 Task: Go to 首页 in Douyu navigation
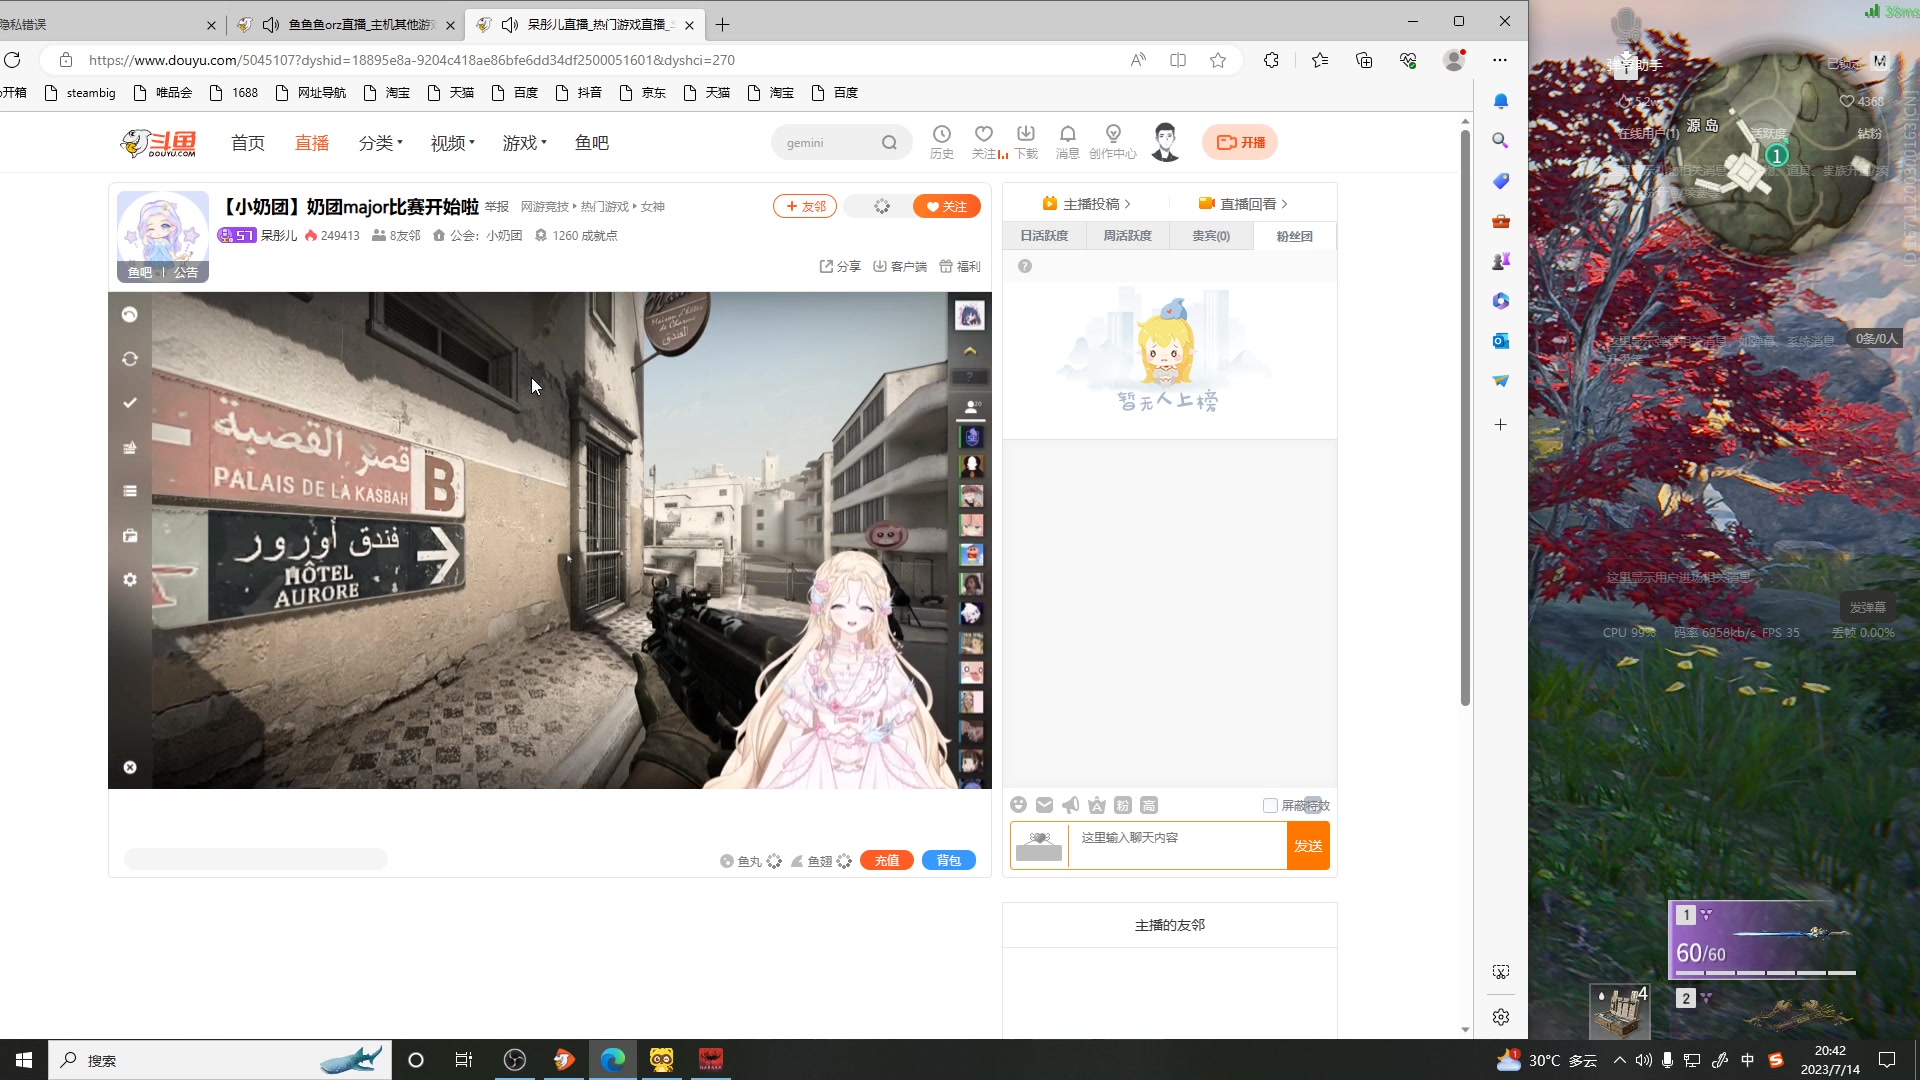(x=248, y=143)
